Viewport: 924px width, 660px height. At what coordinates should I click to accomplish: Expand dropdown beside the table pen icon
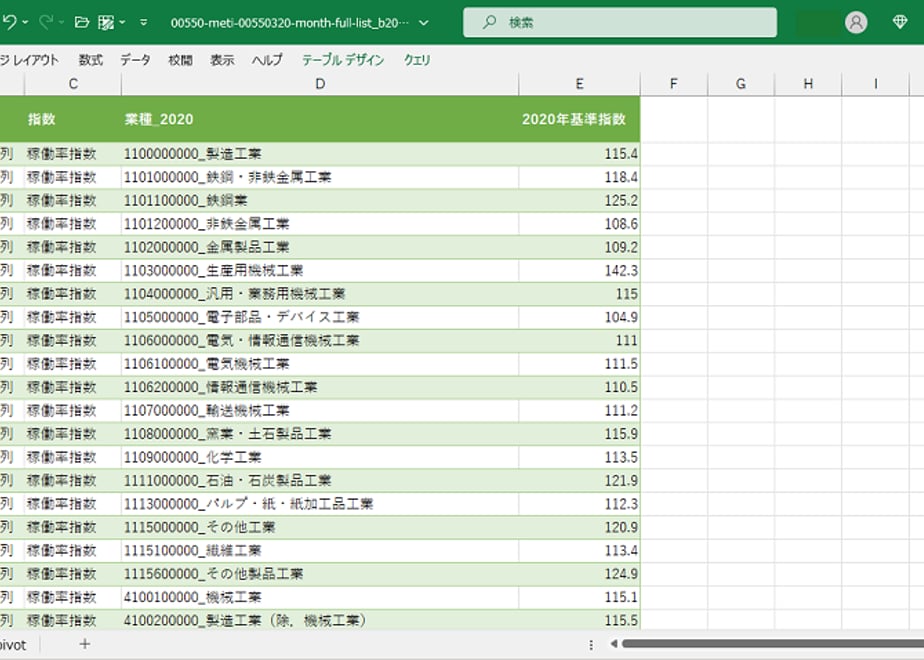(122, 22)
